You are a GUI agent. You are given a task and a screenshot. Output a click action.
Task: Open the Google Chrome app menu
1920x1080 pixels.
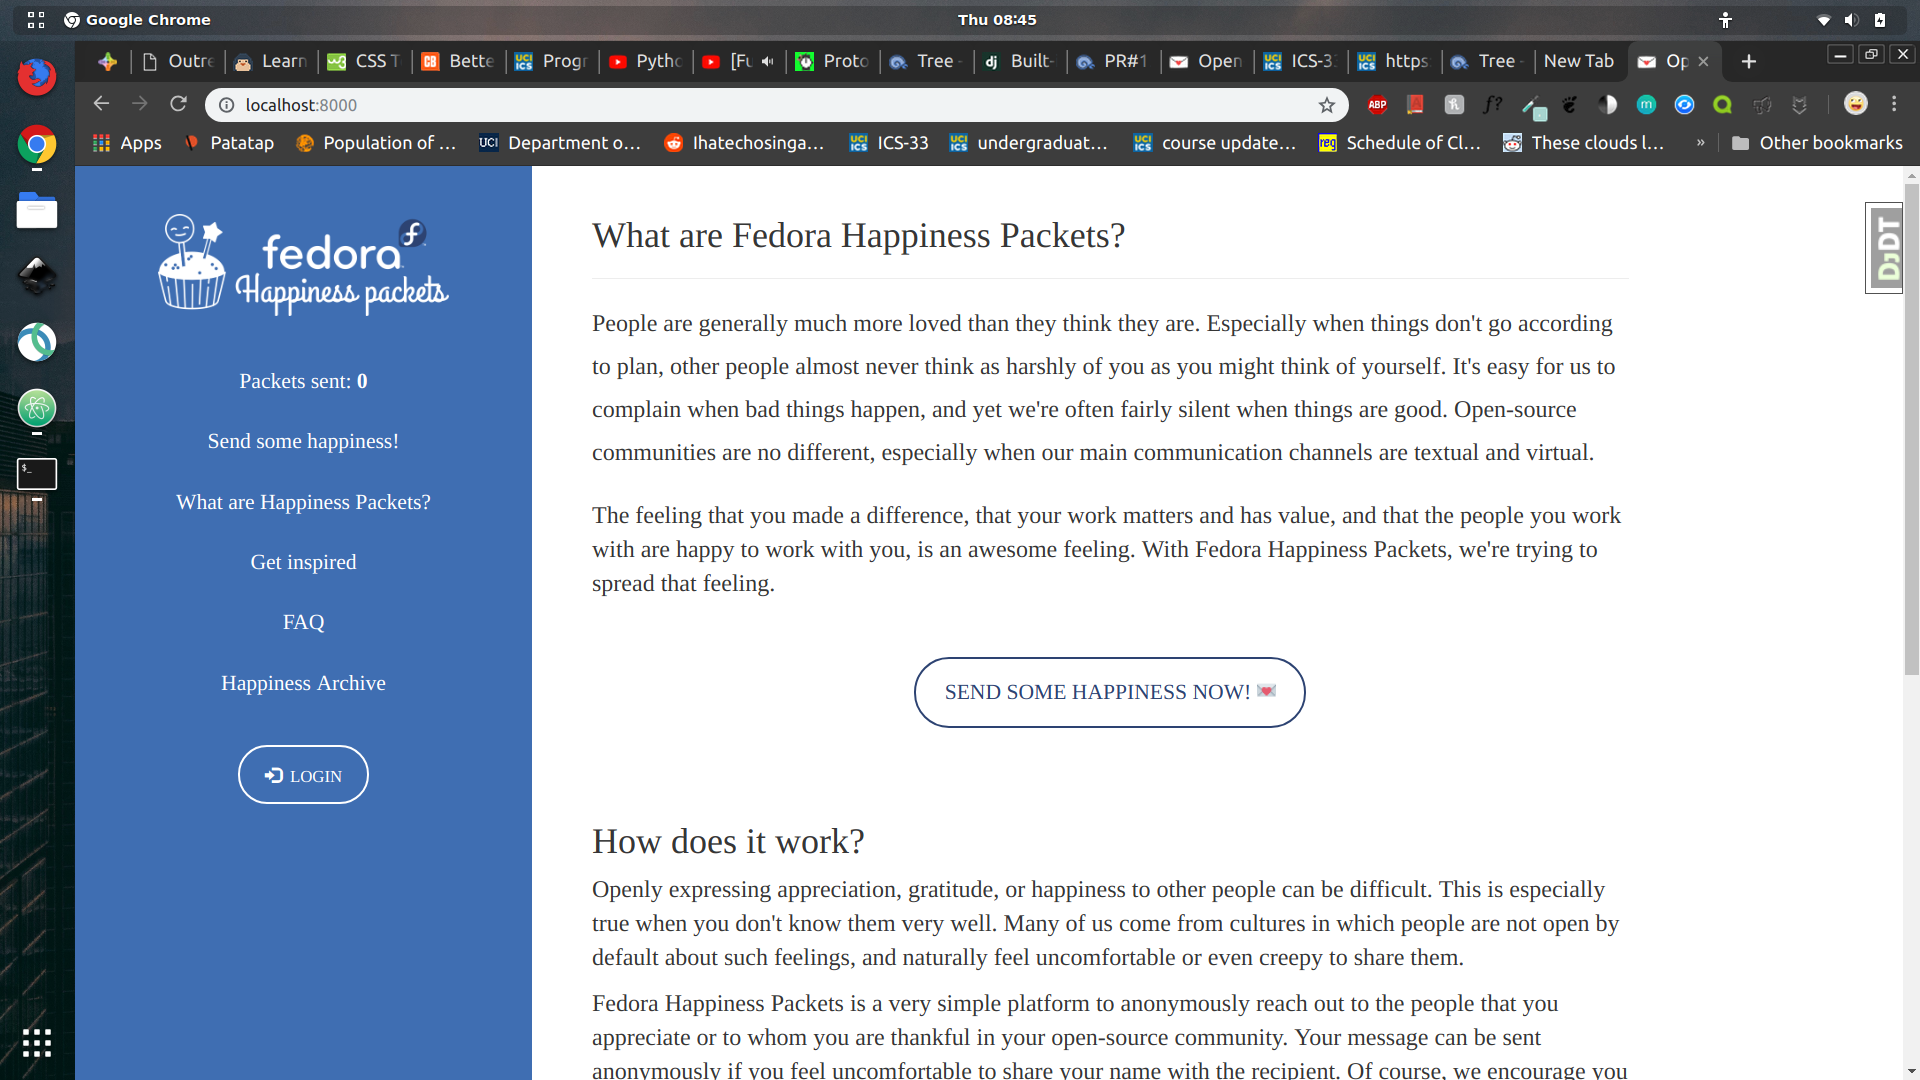point(137,20)
